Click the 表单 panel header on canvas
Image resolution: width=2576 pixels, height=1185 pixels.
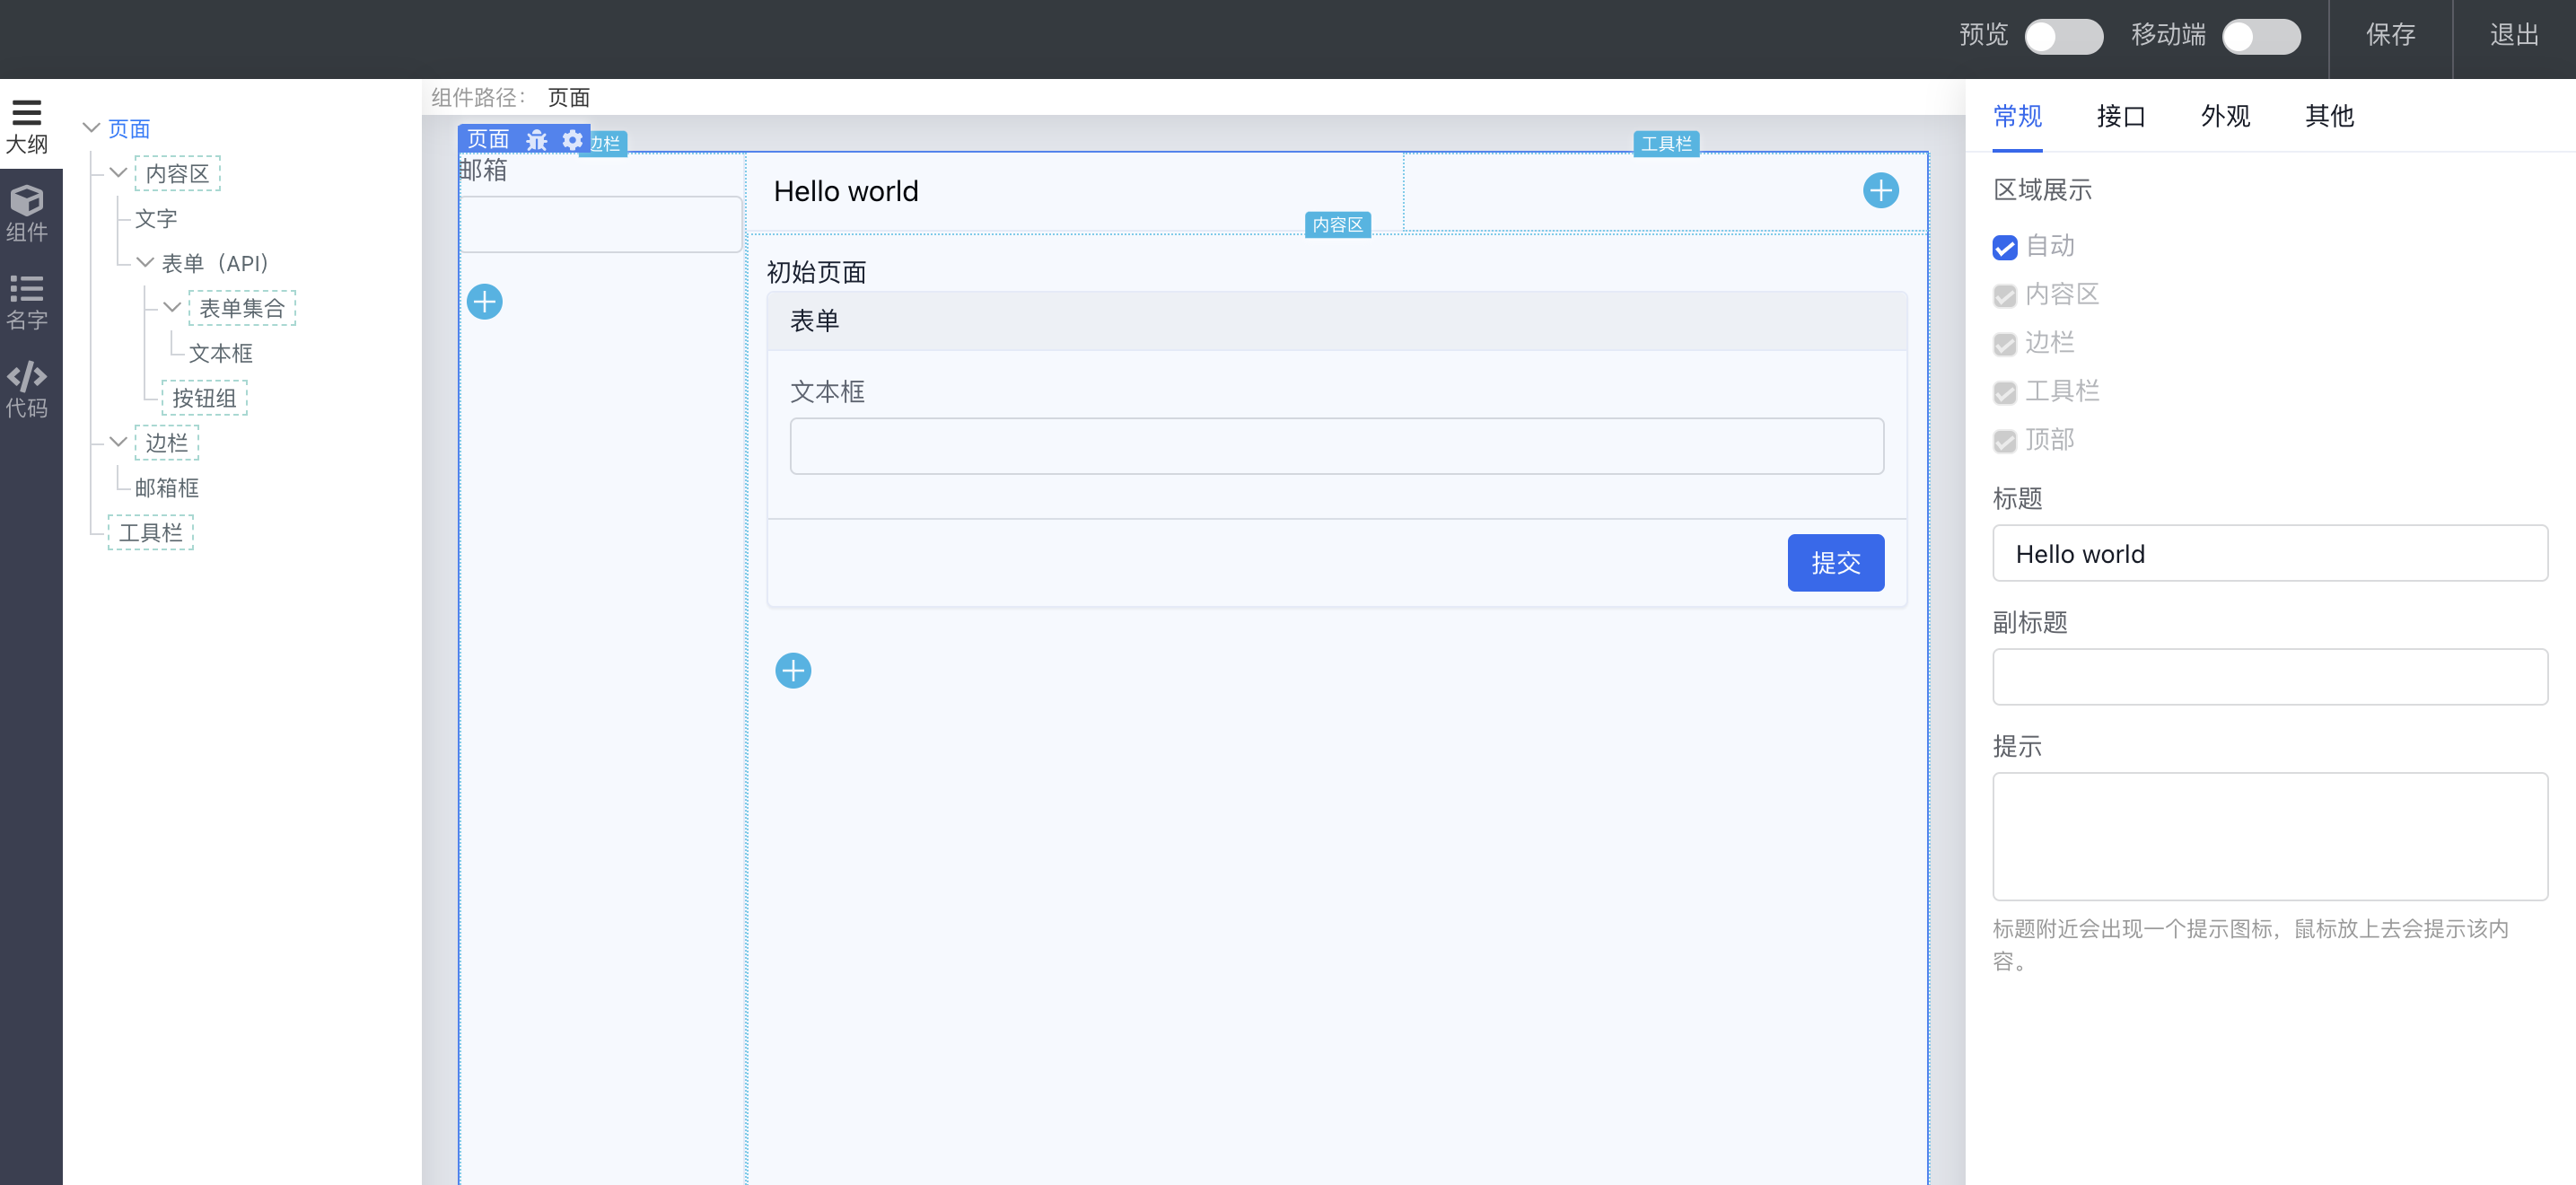tap(1336, 321)
